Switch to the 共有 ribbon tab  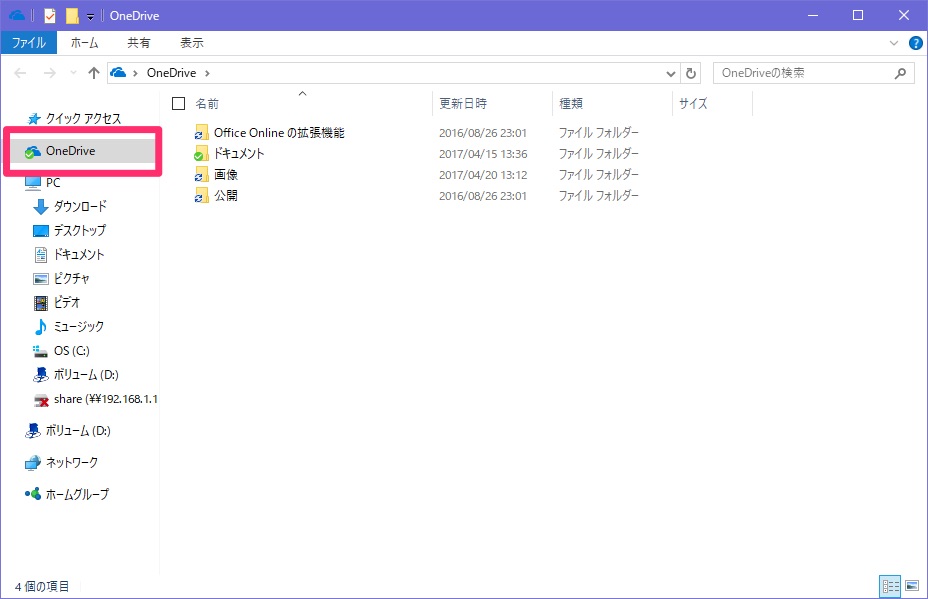[x=139, y=43]
